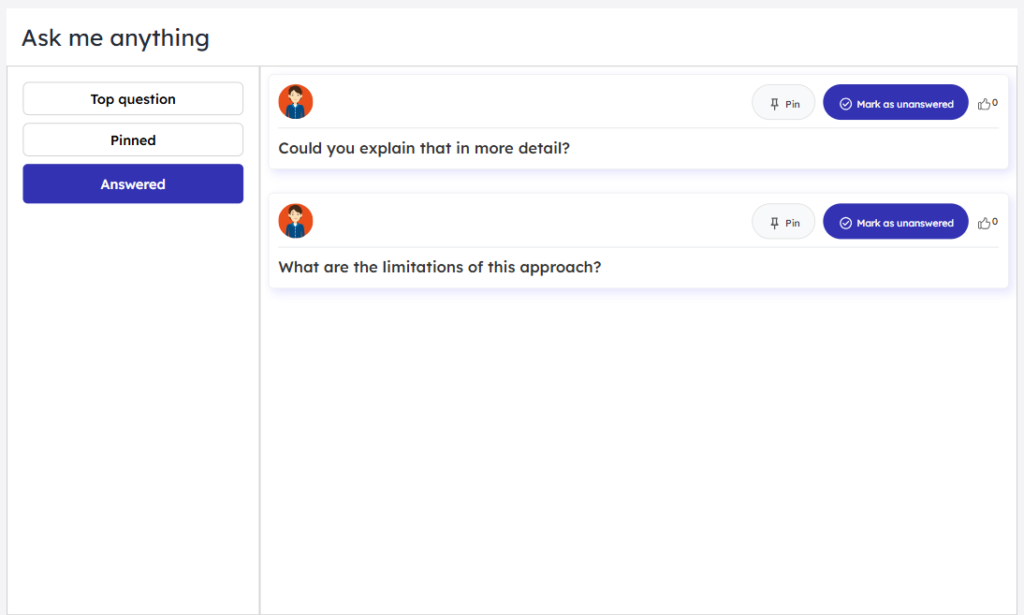Image resolution: width=1024 pixels, height=615 pixels.
Task: Mark the limitations question as unanswered
Action: click(x=895, y=222)
